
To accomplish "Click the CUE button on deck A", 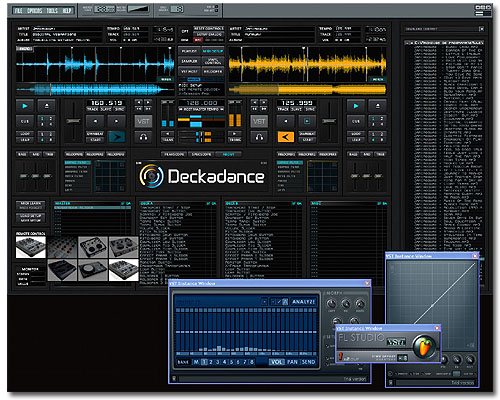I will coord(25,122).
